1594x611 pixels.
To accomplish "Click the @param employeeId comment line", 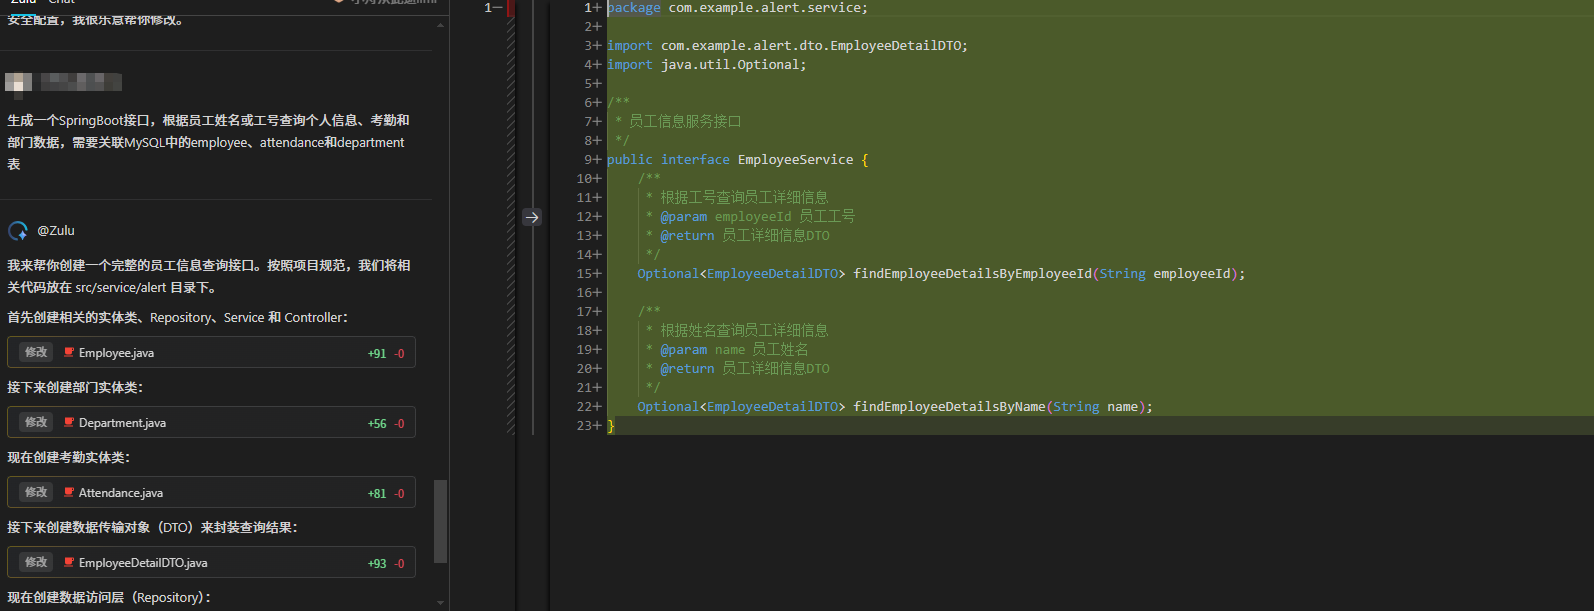I will [750, 217].
